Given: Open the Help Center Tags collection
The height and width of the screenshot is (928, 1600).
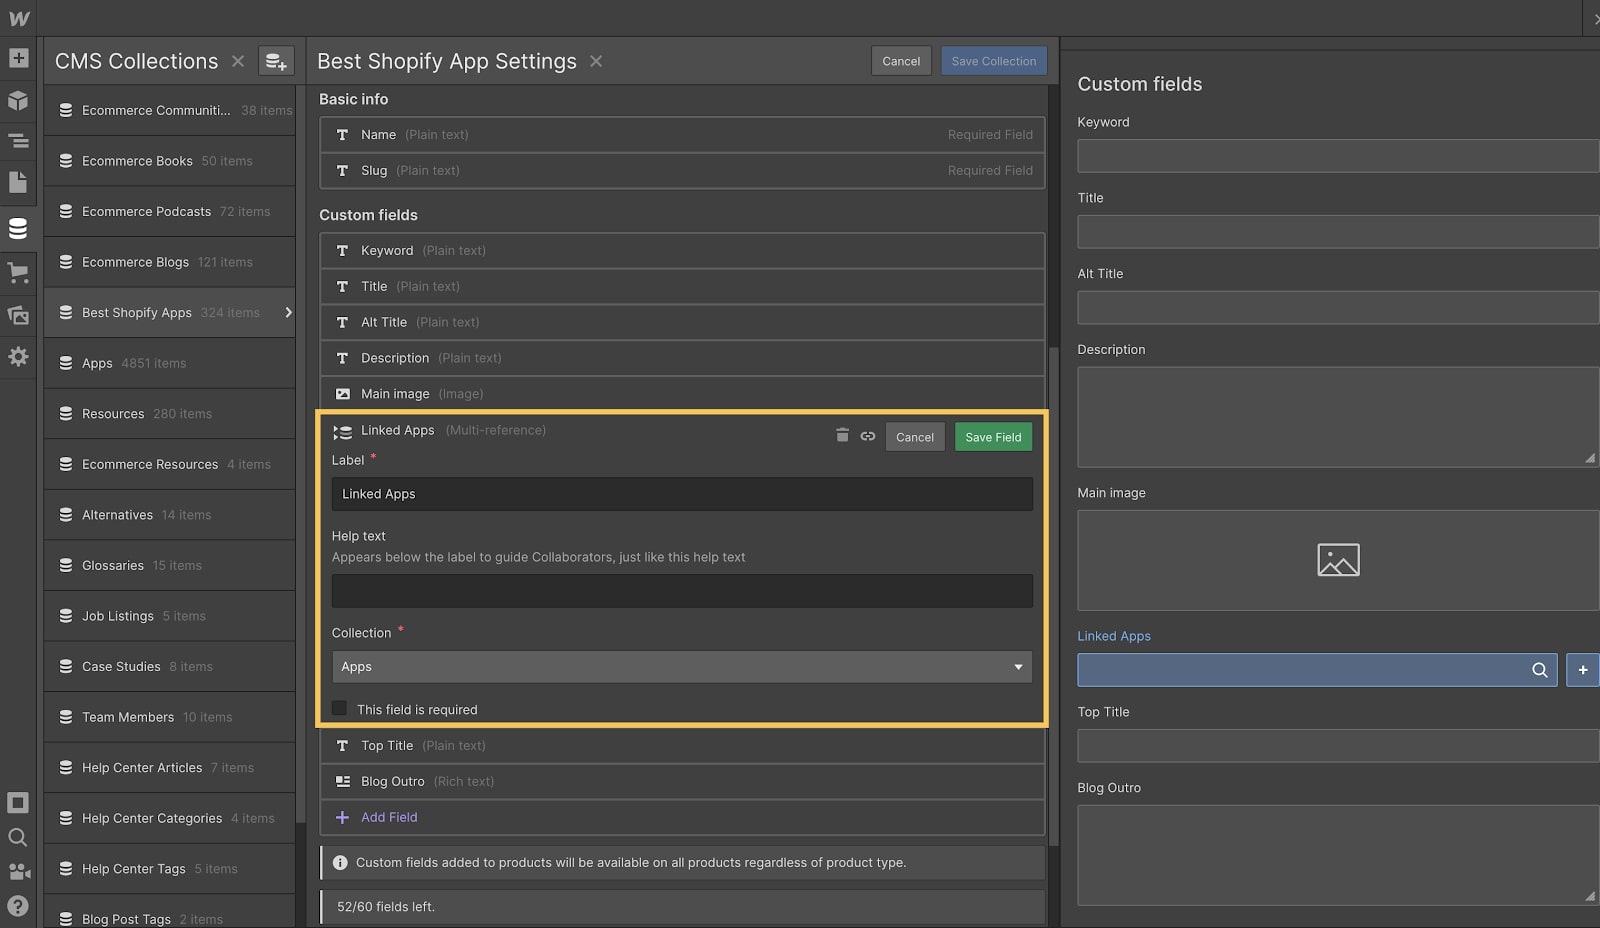Looking at the screenshot, I should coord(170,869).
